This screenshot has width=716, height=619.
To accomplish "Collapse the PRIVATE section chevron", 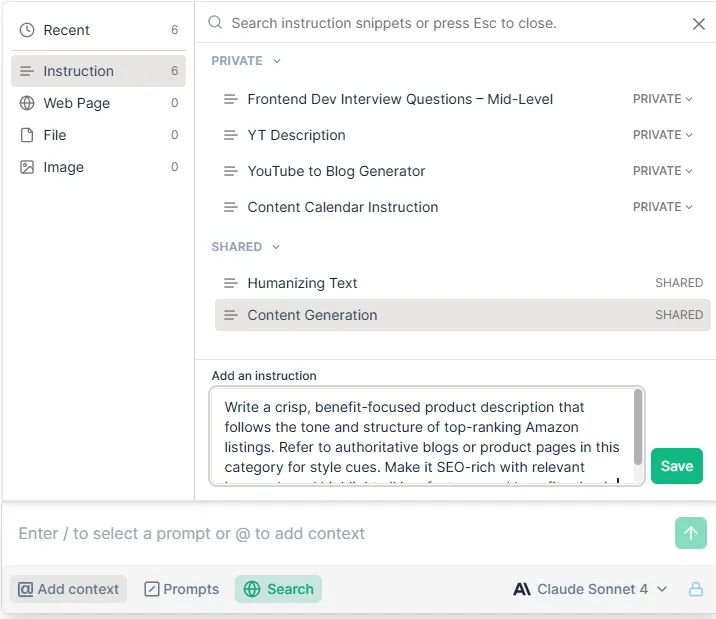I will pyautogui.click(x=277, y=61).
